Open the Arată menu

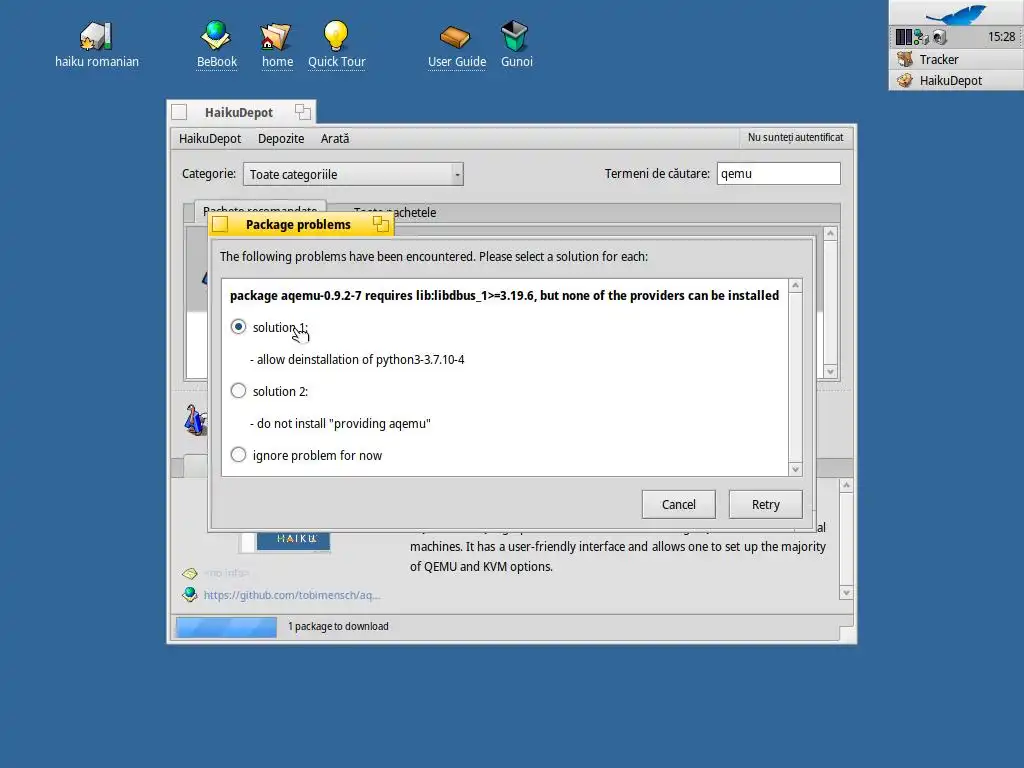point(334,138)
